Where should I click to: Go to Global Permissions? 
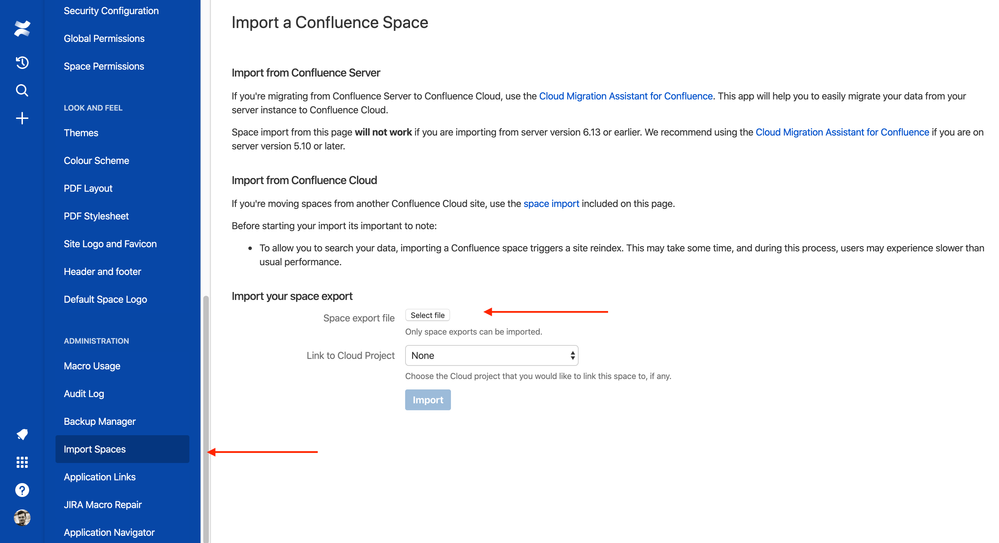[x=104, y=38]
